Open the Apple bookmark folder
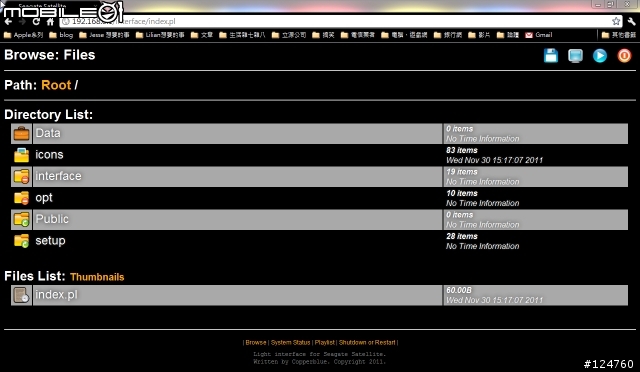This screenshot has height=372, width=640. coord(23,35)
